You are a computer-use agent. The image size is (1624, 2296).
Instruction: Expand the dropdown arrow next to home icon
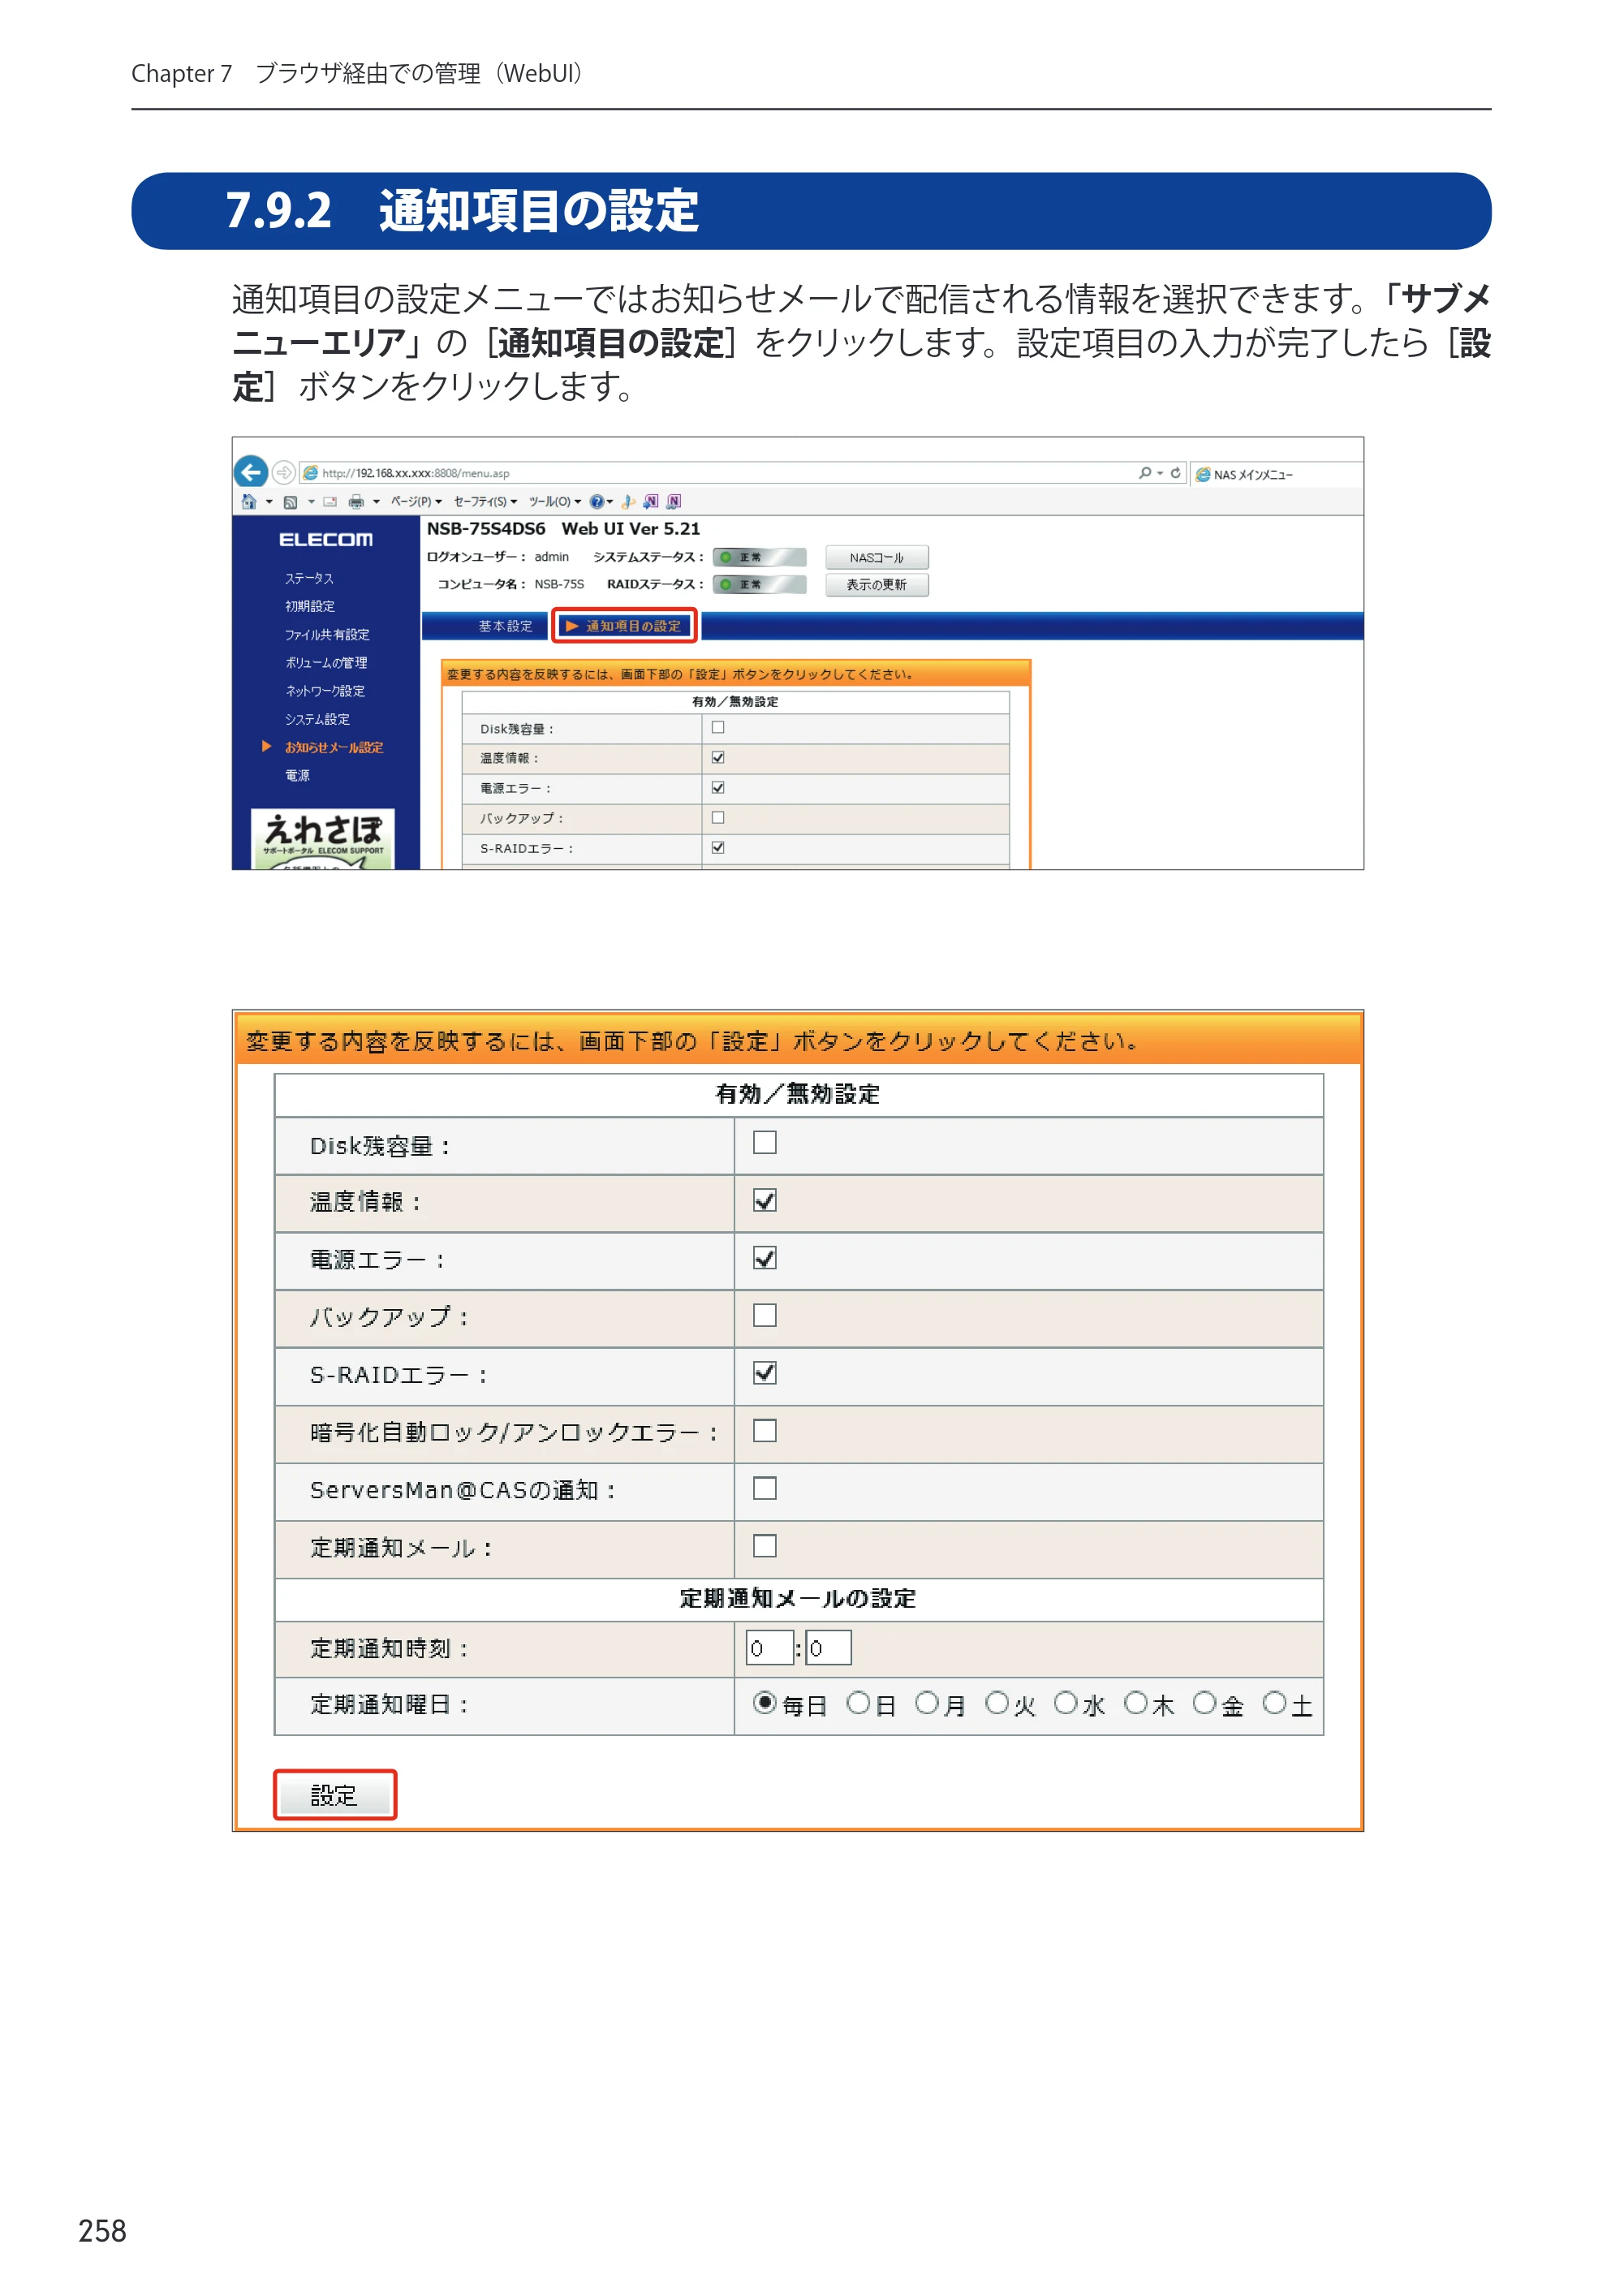[x=269, y=502]
